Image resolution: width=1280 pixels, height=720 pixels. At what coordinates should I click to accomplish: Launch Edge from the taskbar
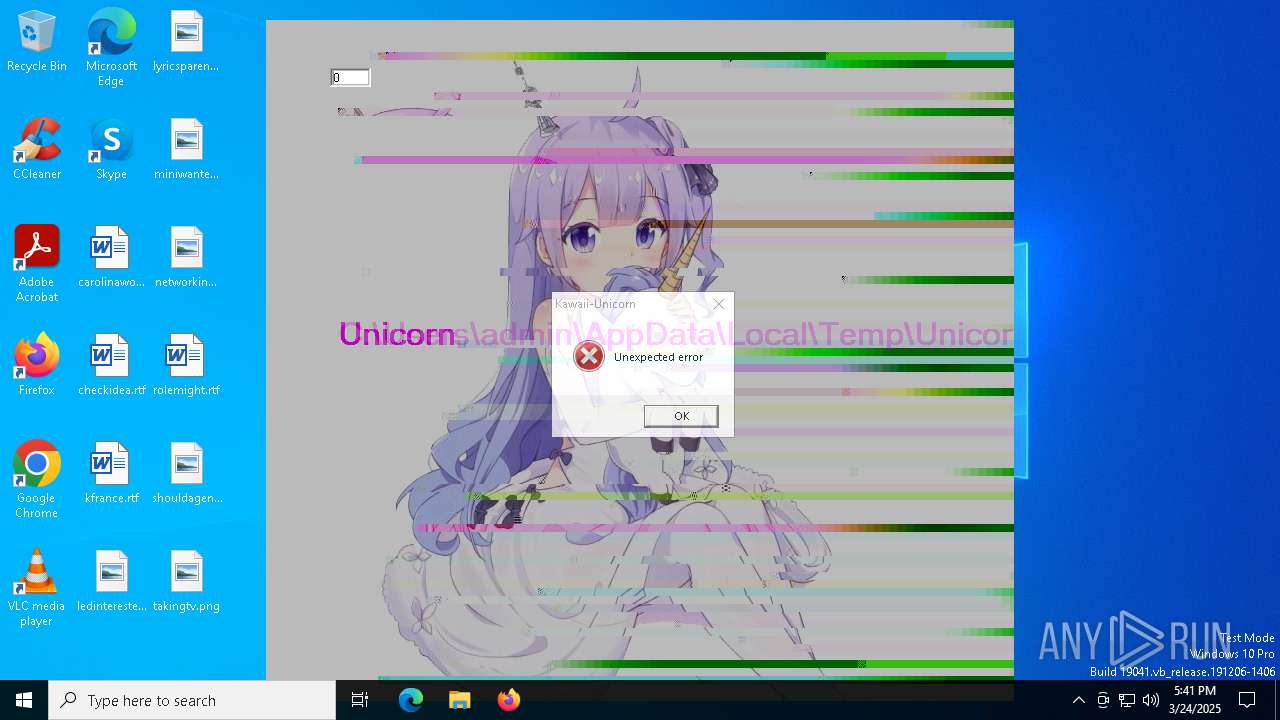click(x=411, y=700)
